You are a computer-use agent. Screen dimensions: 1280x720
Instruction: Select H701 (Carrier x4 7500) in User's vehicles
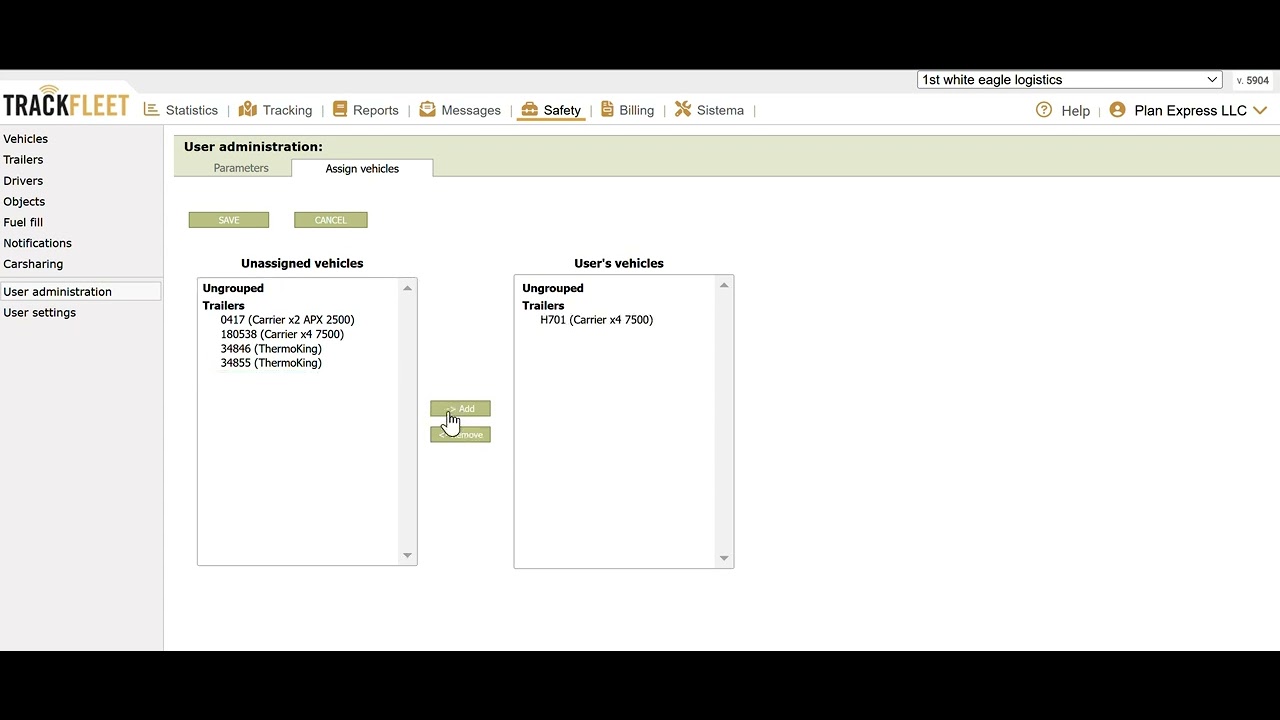(597, 320)
